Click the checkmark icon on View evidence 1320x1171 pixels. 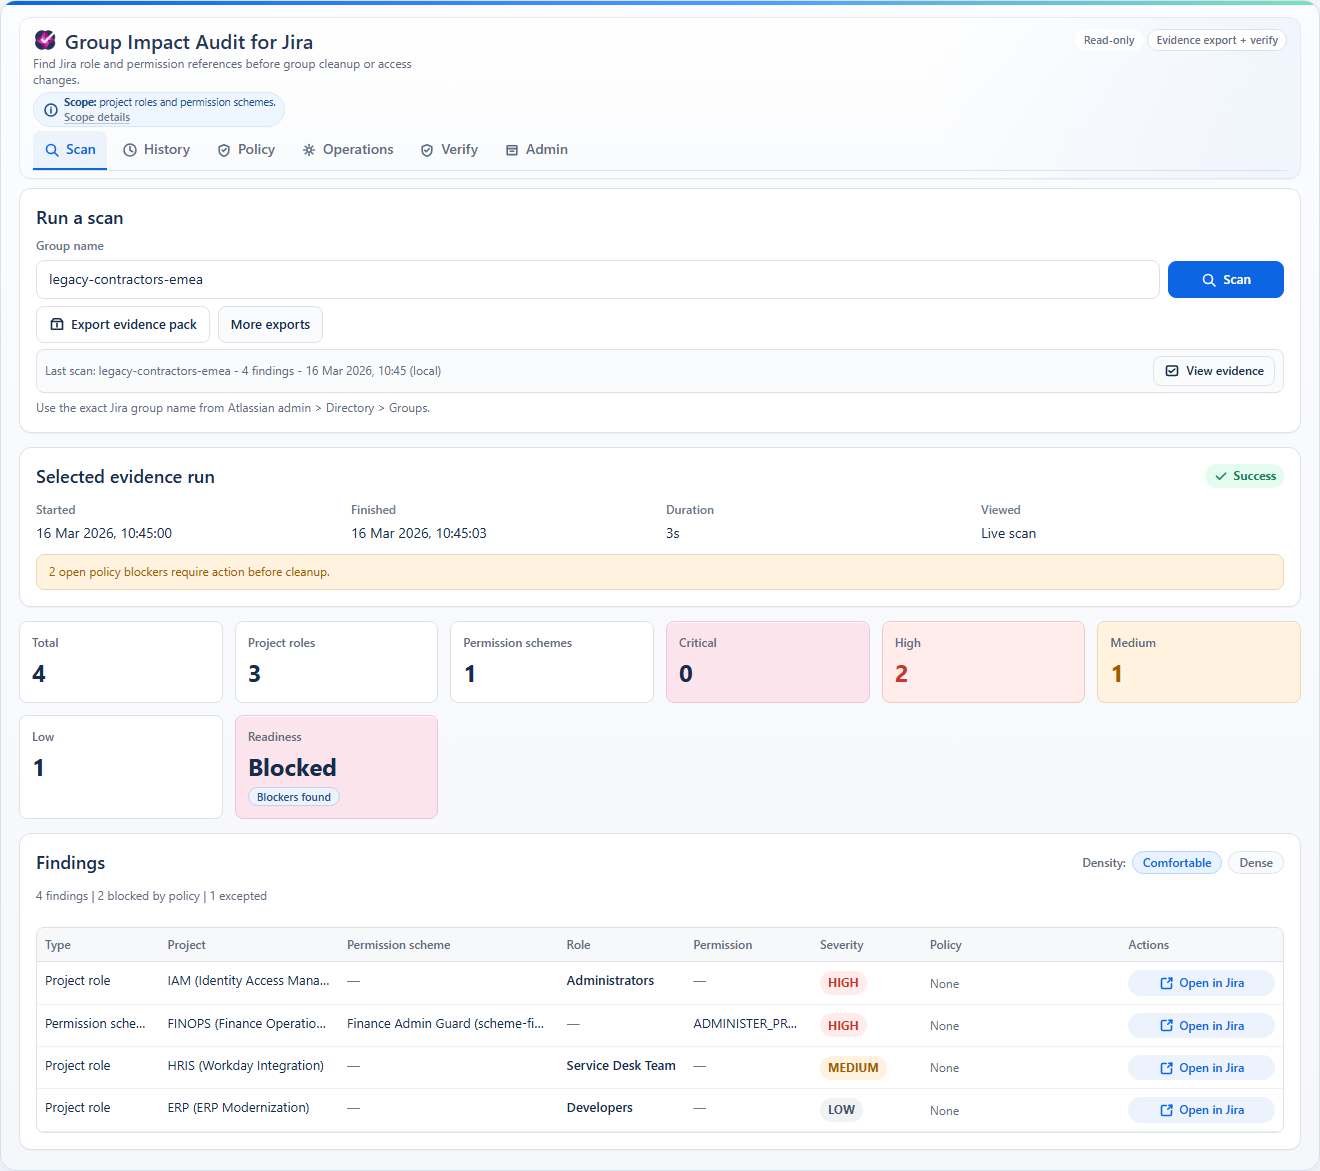pyautogui.click(x=1172, y=370)
